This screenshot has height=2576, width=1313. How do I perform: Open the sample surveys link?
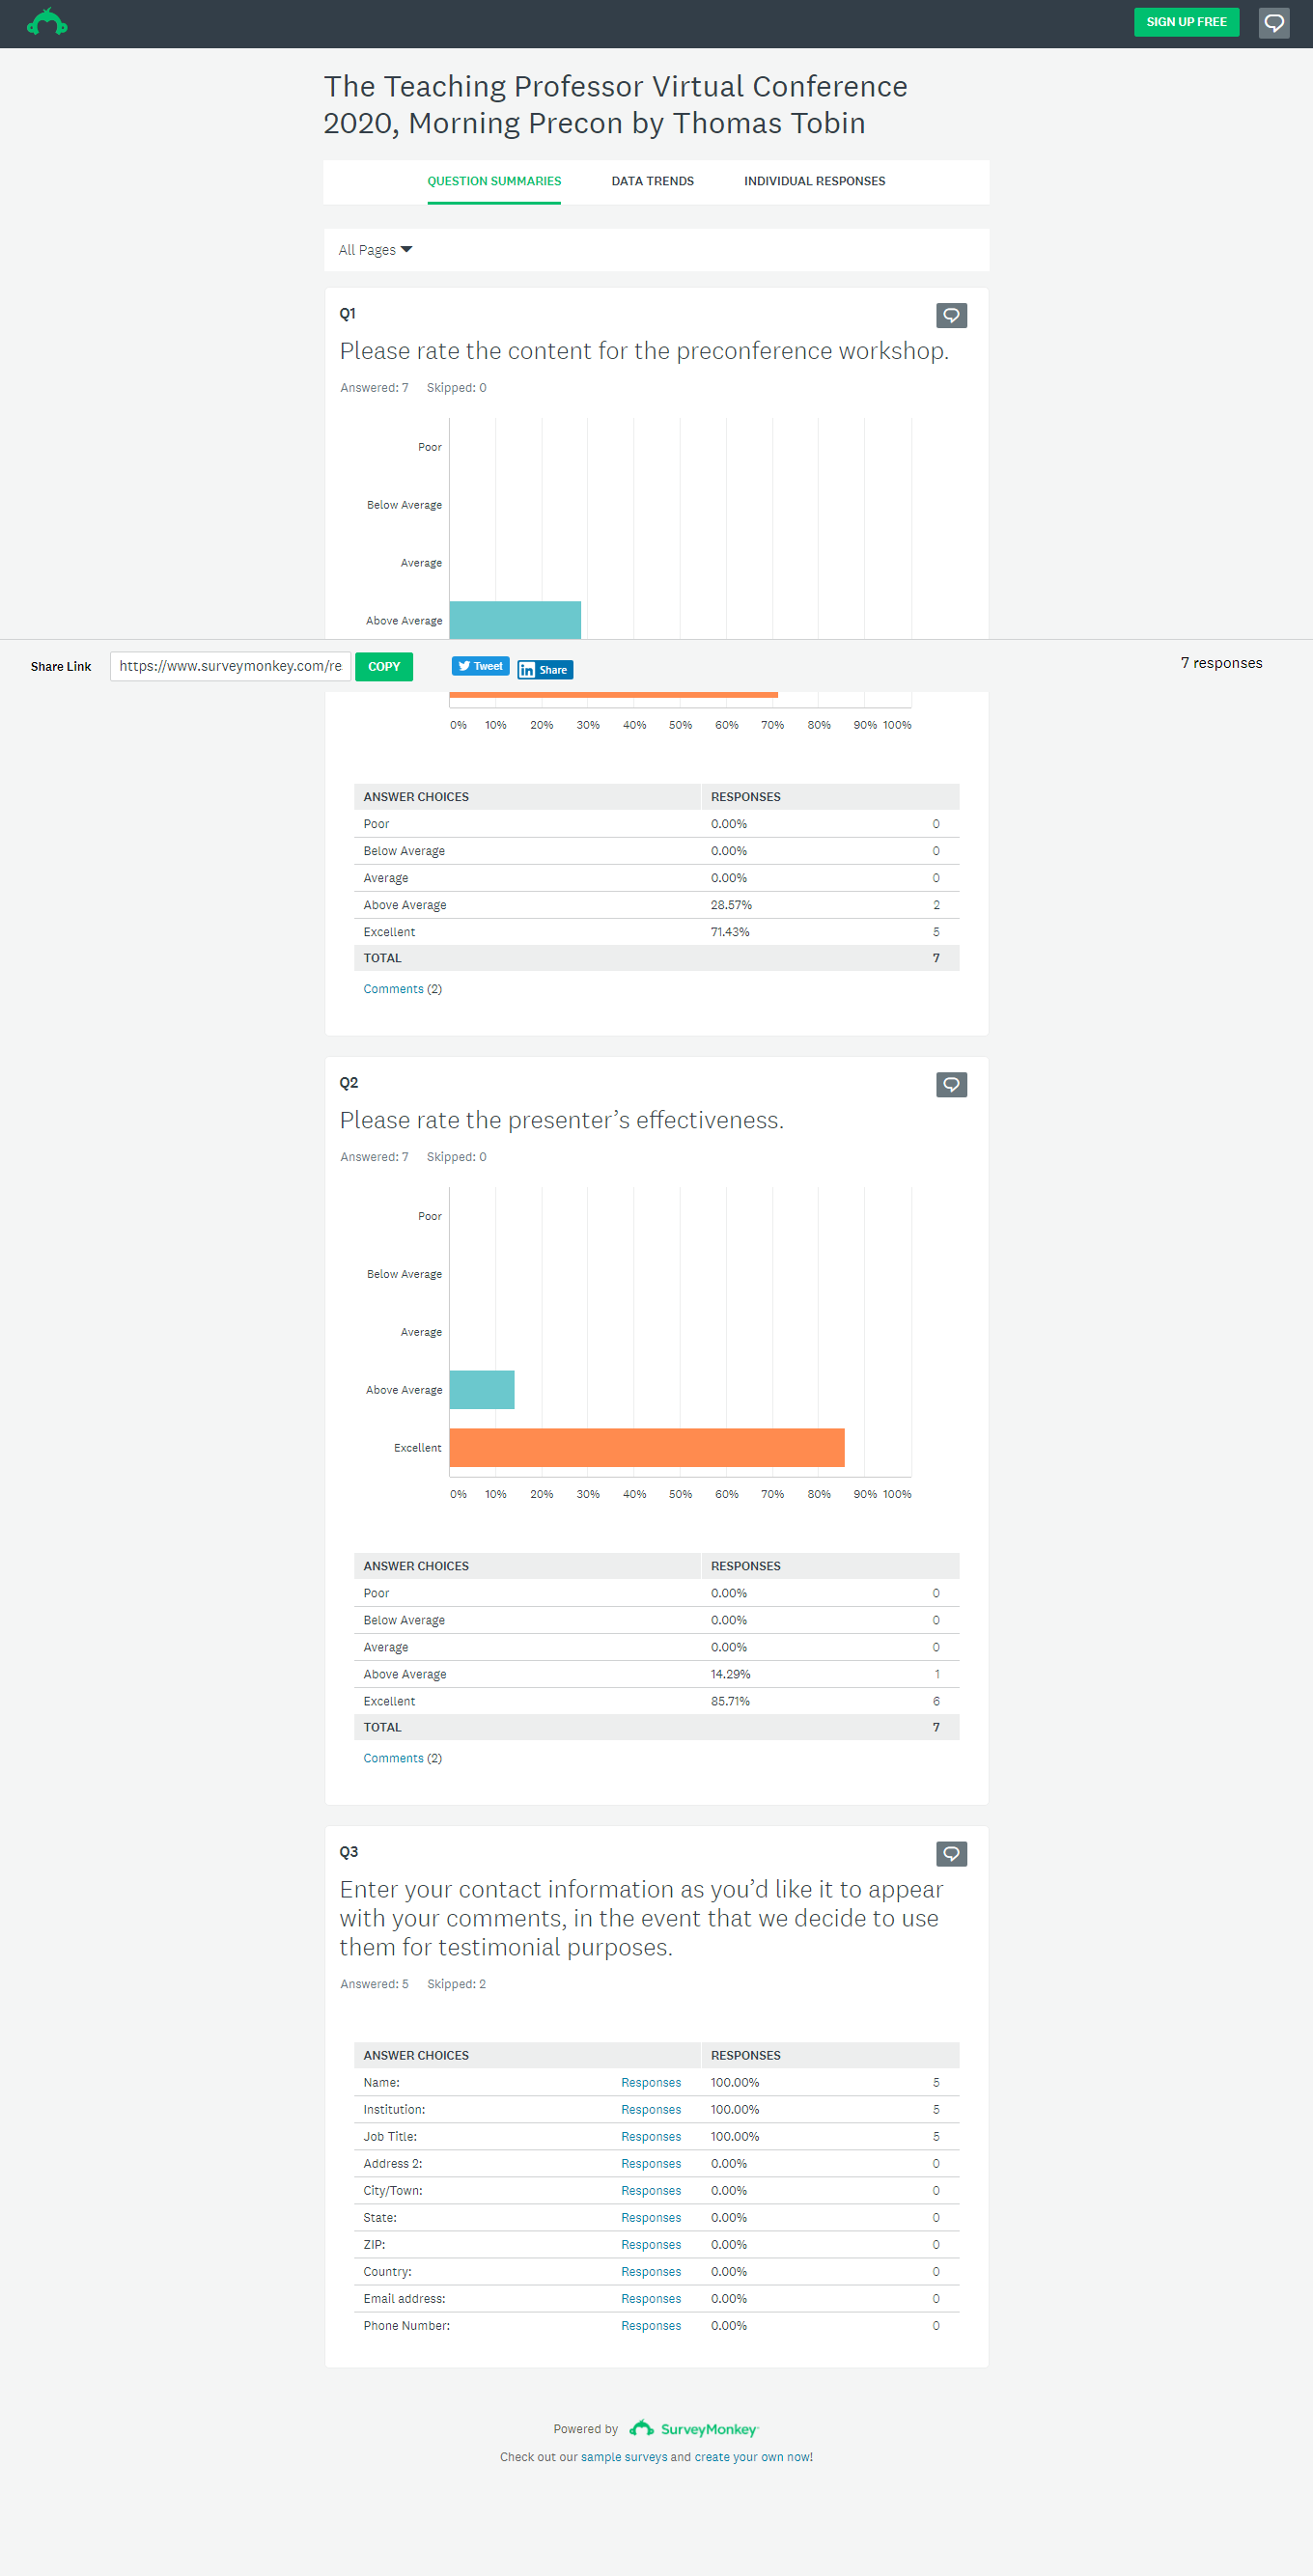623,2457
